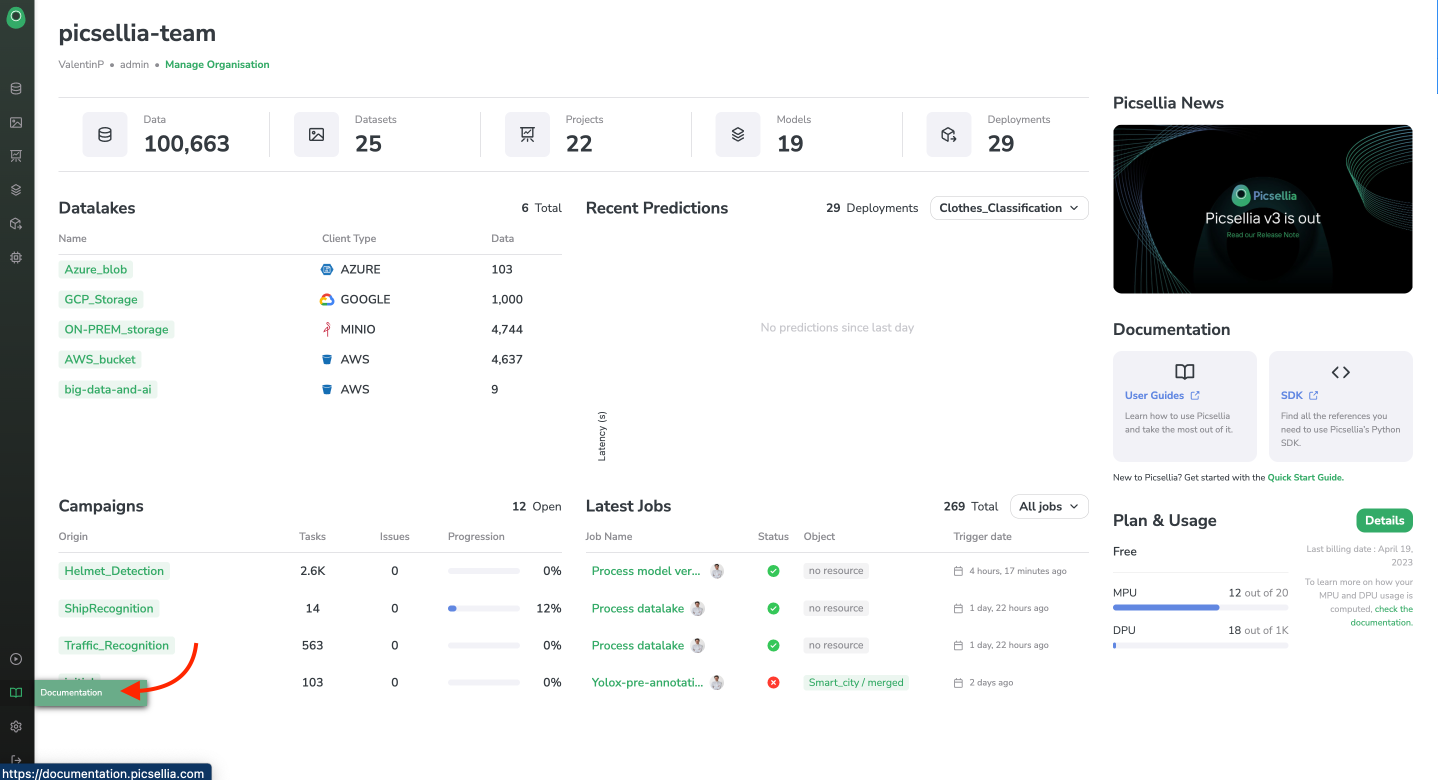The width and height of the screenshot is (1438, 780).
Task: Click the '4,744' data value for MINIO
Action: pos(507,329)
